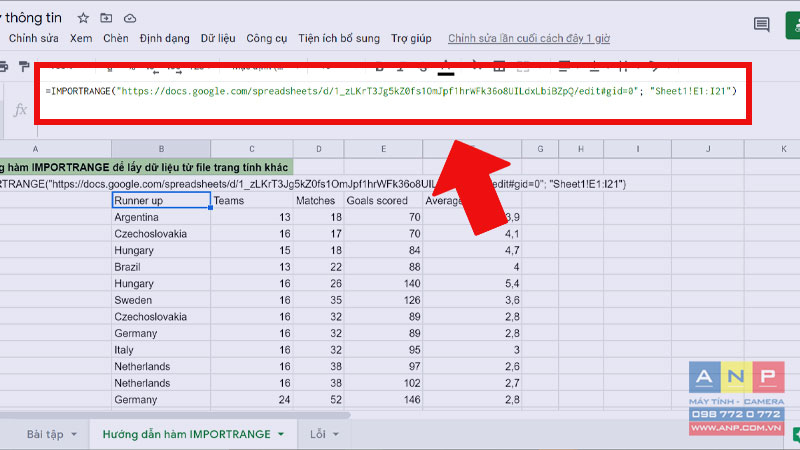Click the horizontal sheet scrollbar
This screenshot has width=800, height=450.
tap(175, 415)
